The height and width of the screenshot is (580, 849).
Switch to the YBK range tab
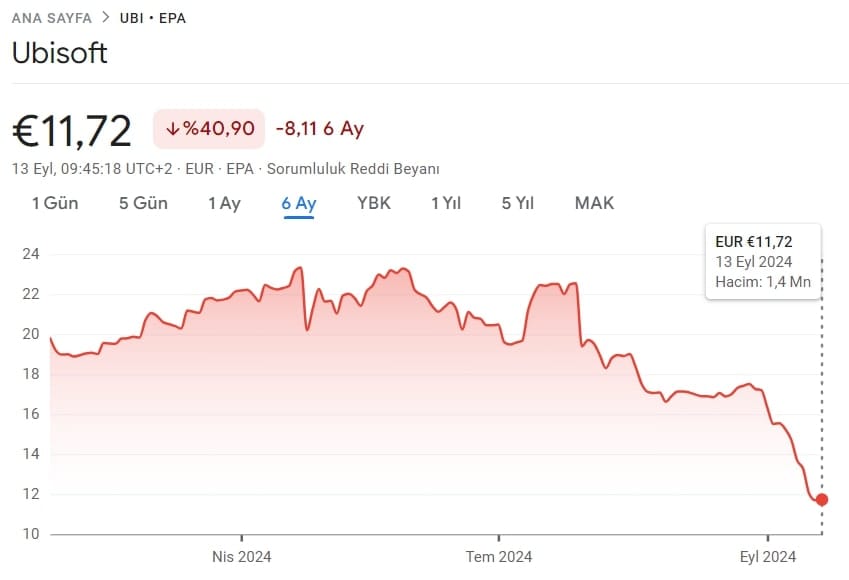[374, 203]
